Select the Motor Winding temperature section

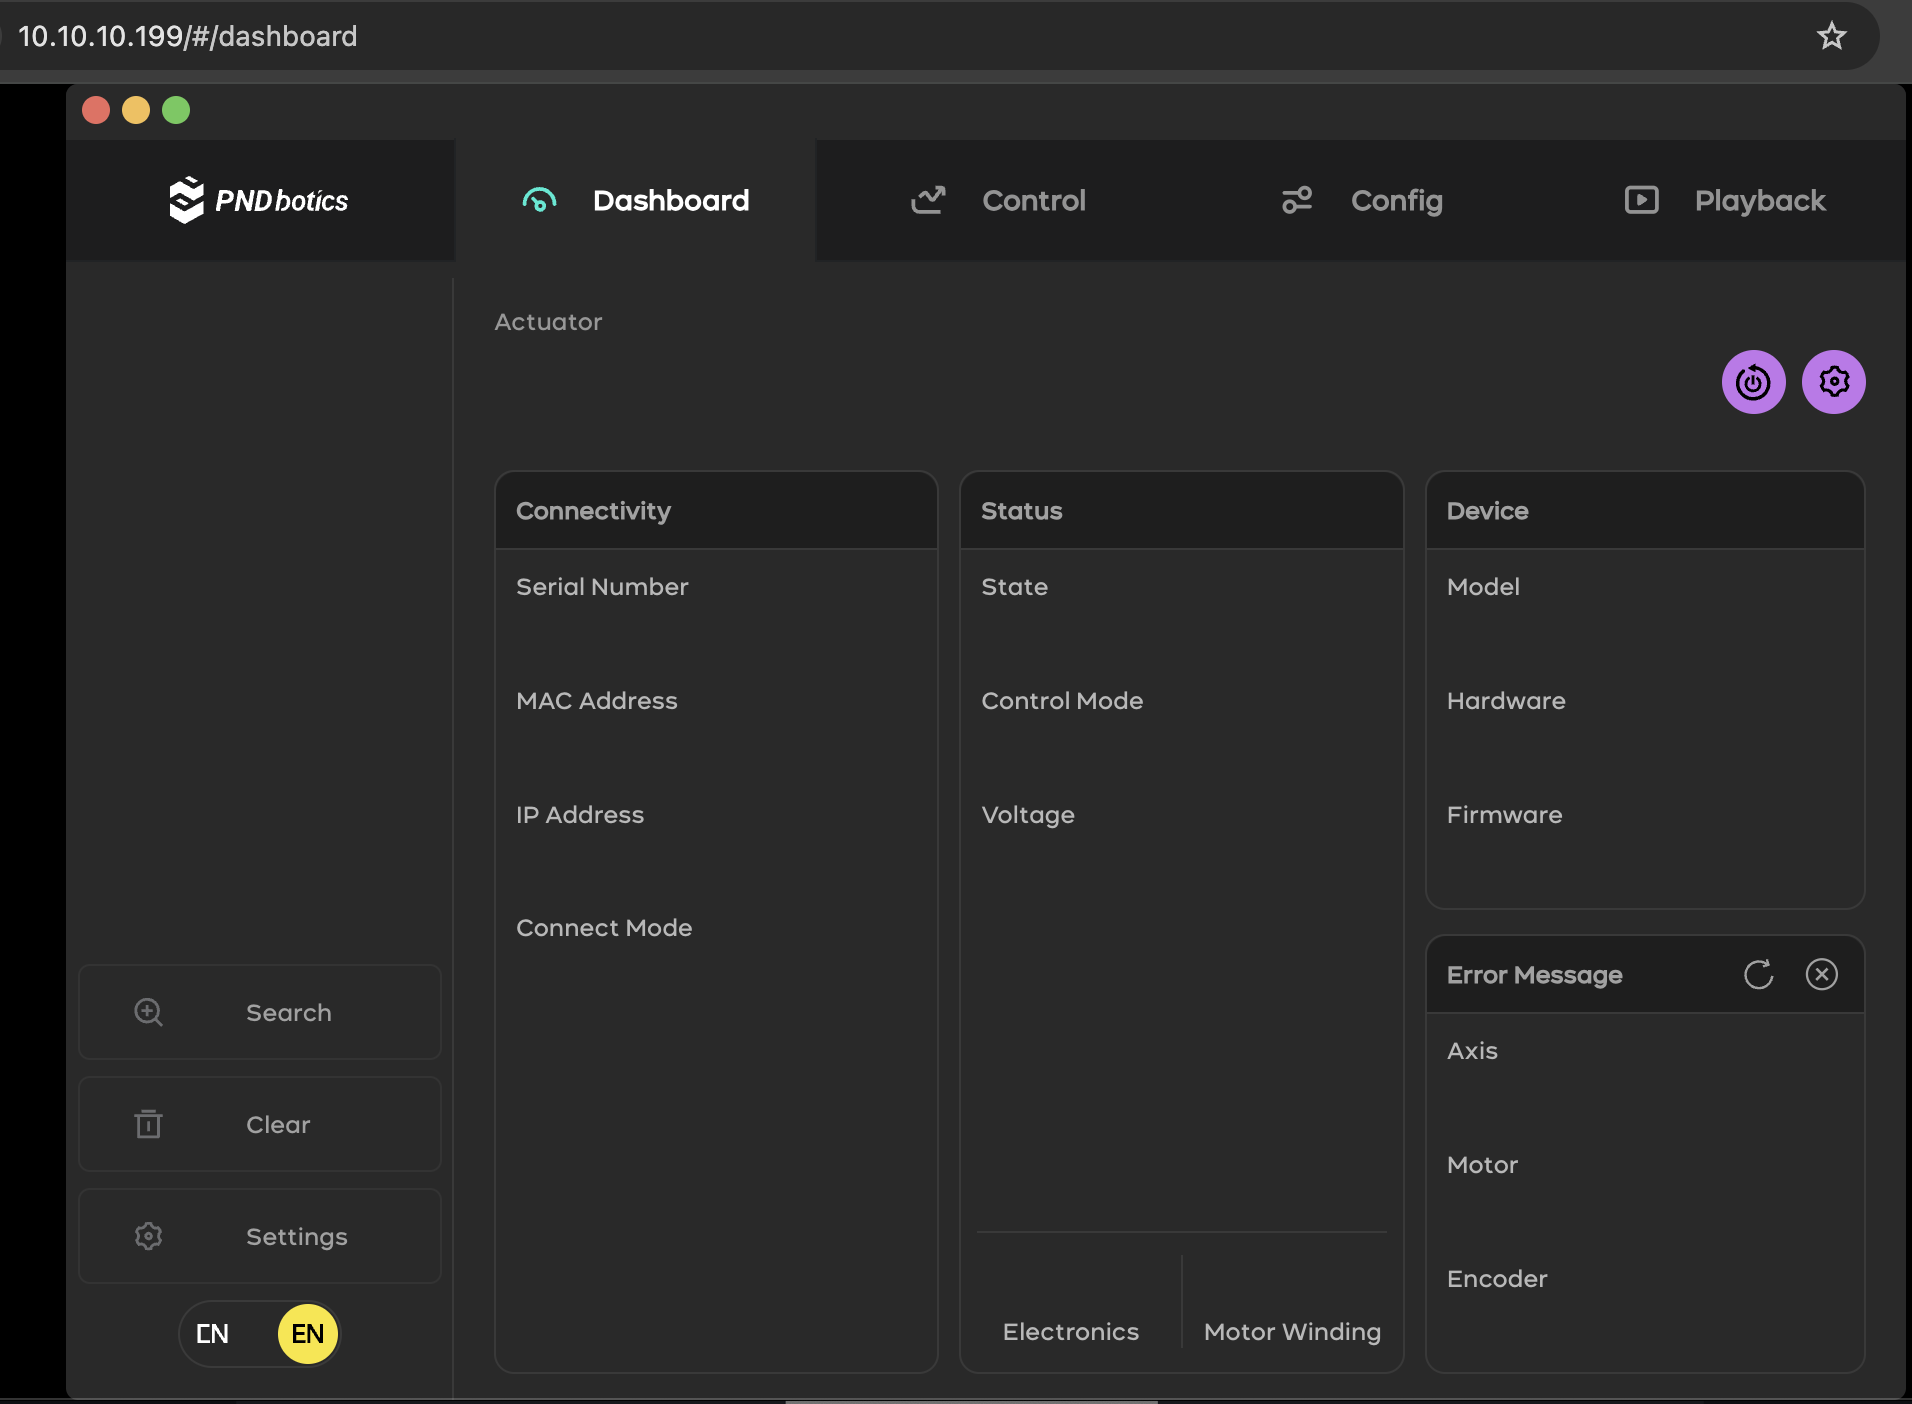[x=1292, y=1331]
